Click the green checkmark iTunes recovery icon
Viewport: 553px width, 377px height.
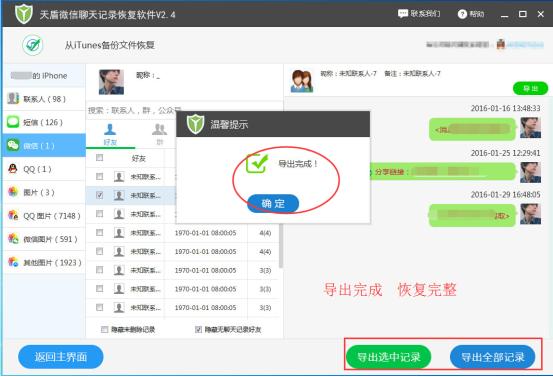33,45
